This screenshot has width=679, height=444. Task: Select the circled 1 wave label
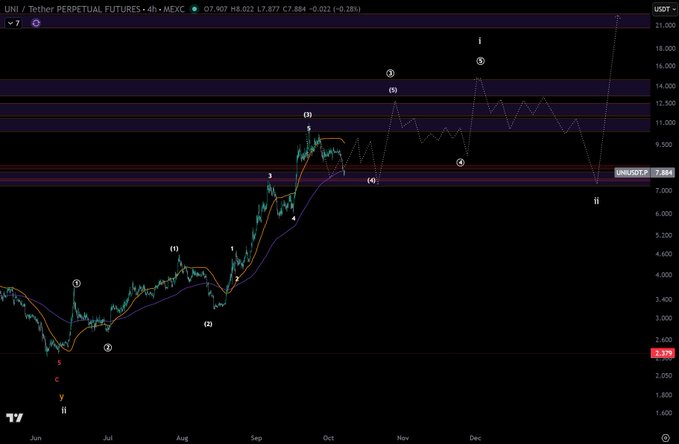point(76,283)
